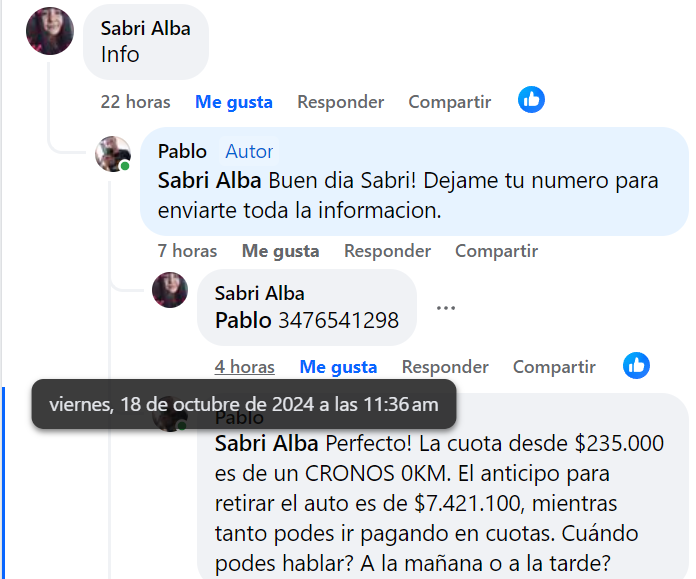Toggle Me gusta on the phone number comment

click(338, 367)
